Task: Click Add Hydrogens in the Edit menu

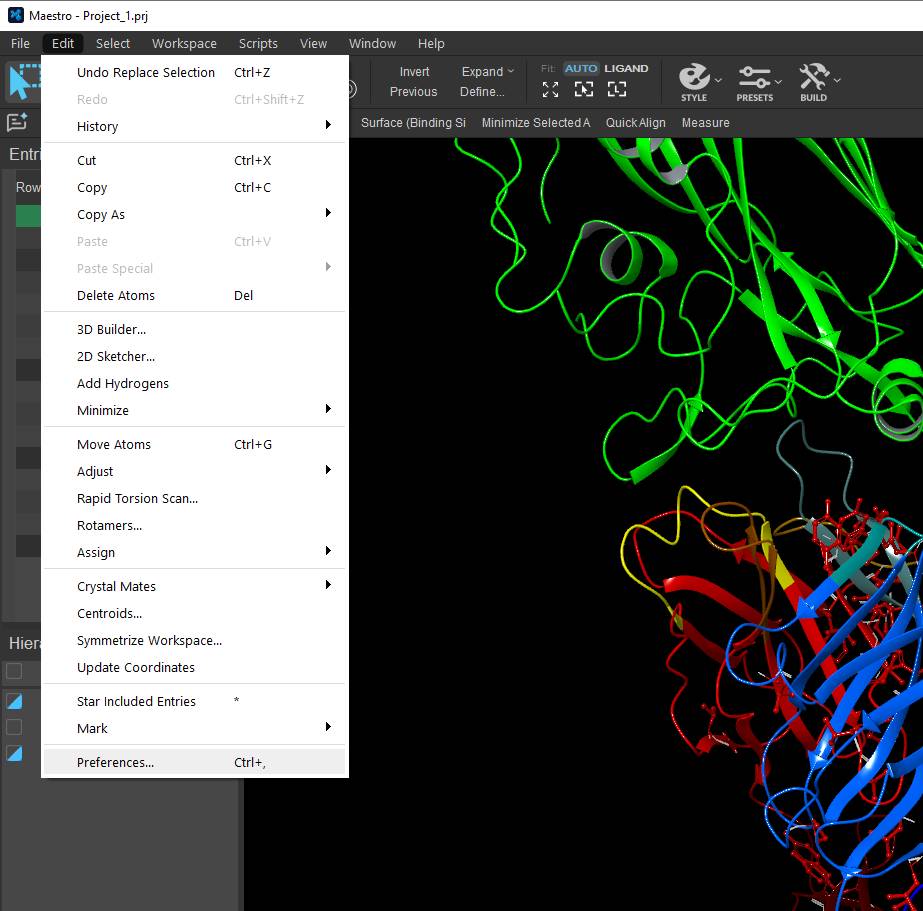Action: click(x=123, y=383)
